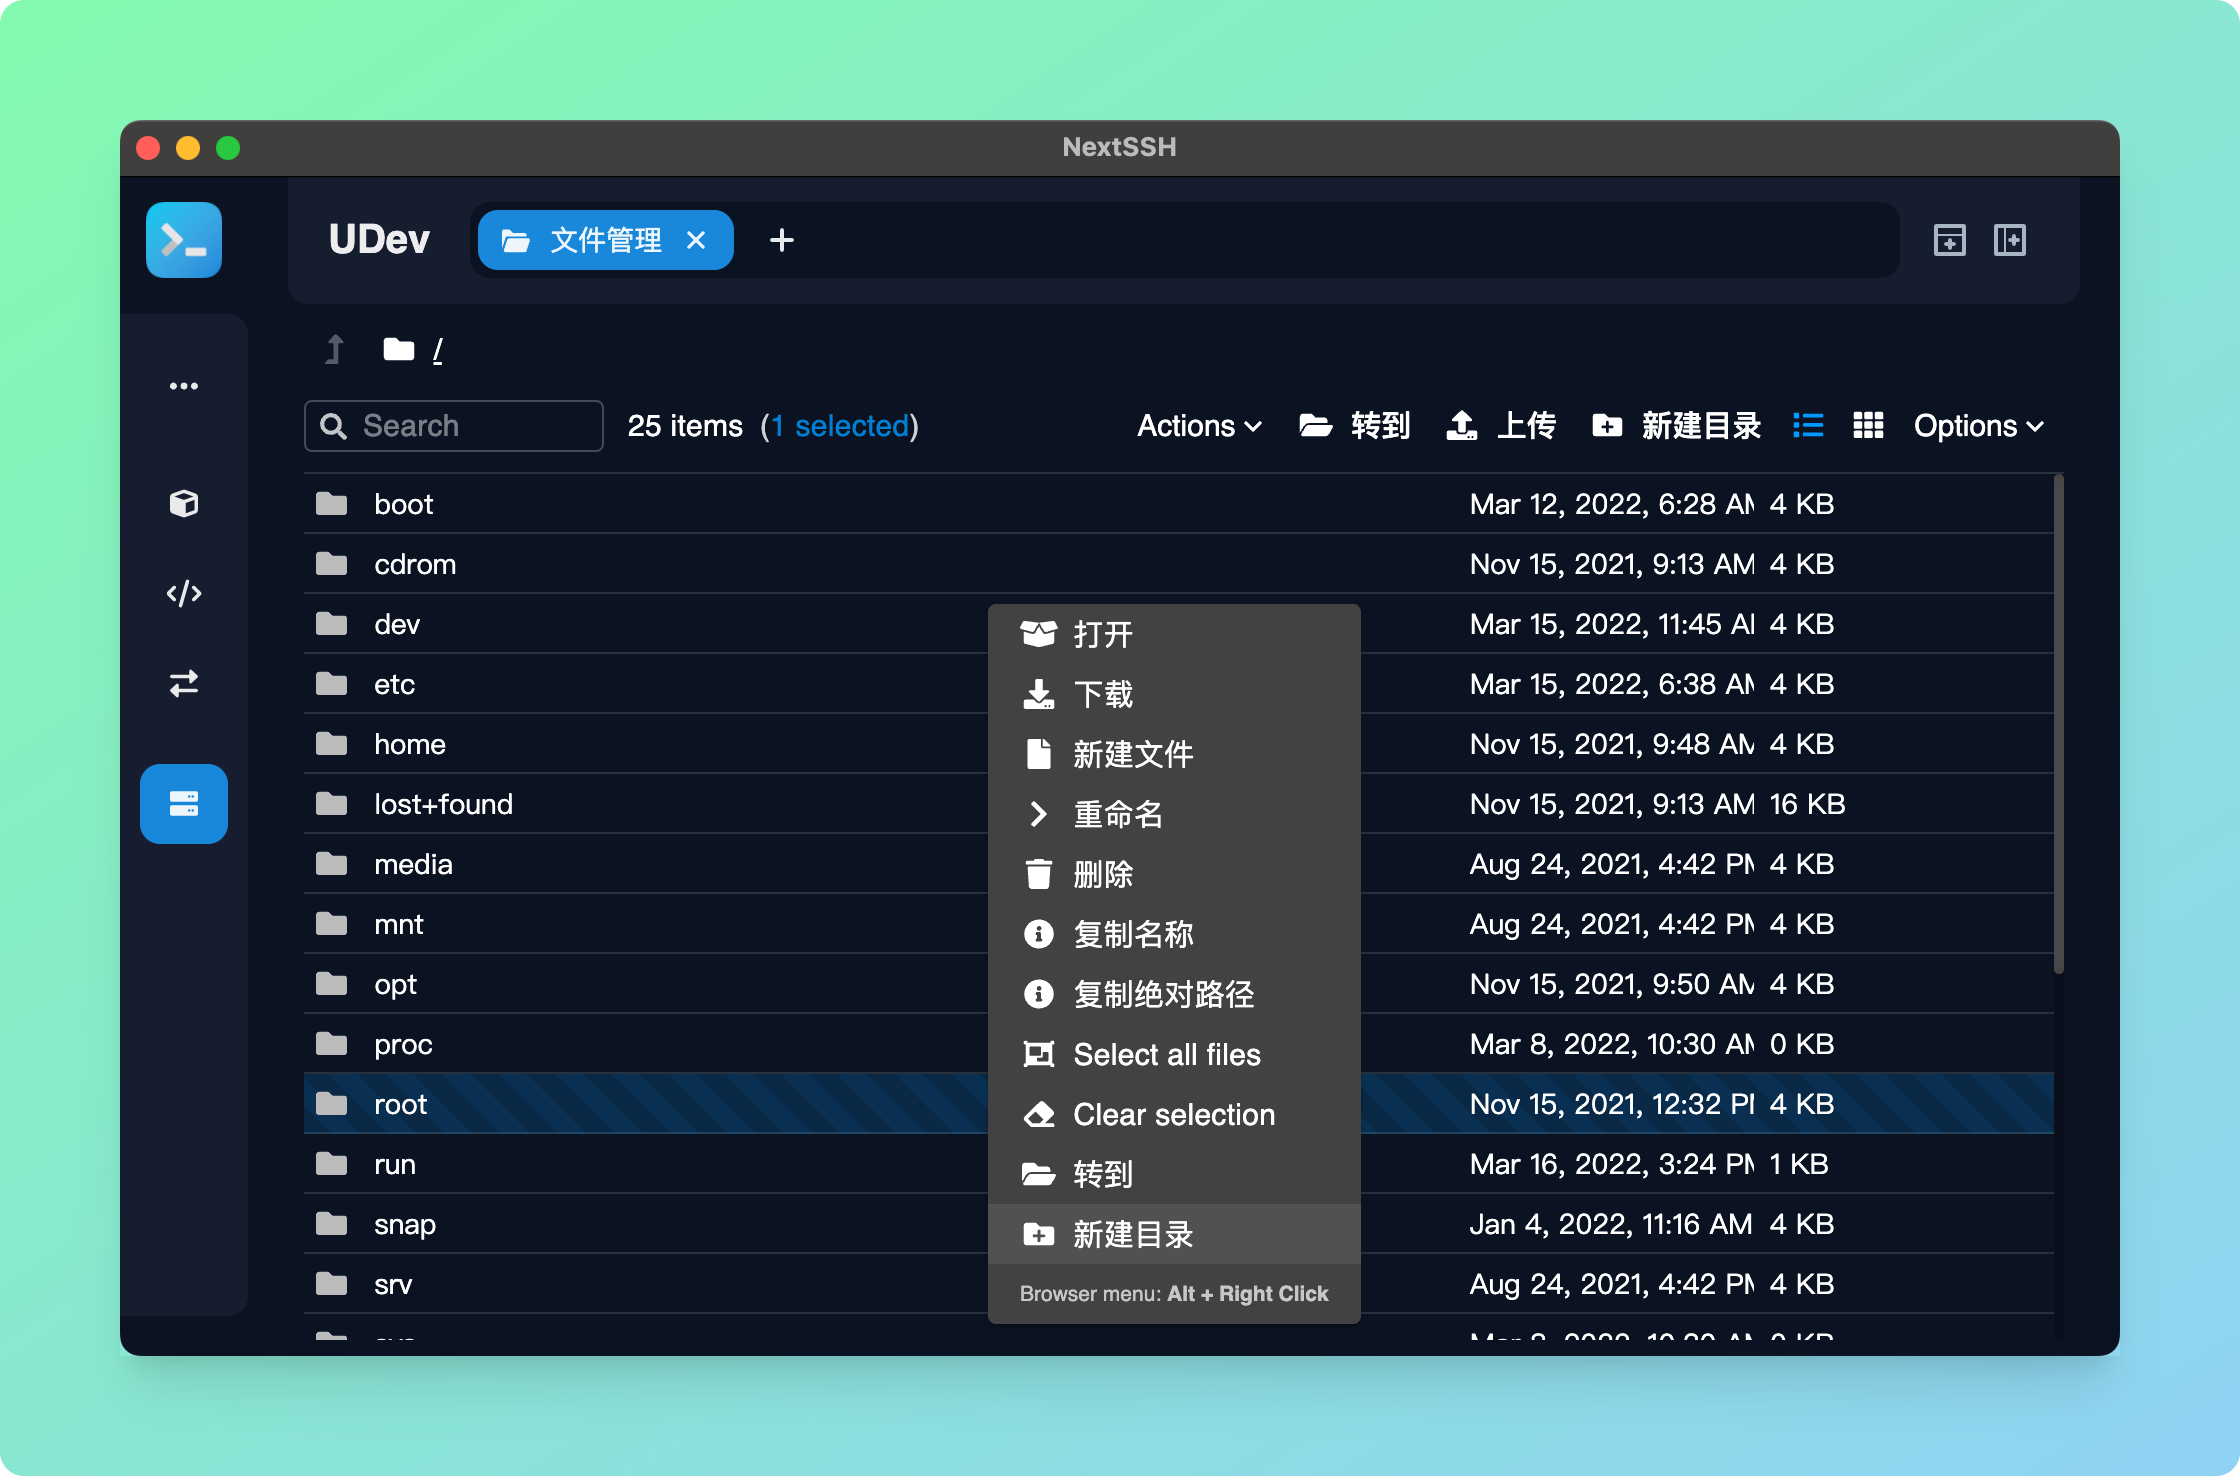This screenshot has height=1476, width=2240.
Task: Go up one directory with the arrow
Action: 335,350
